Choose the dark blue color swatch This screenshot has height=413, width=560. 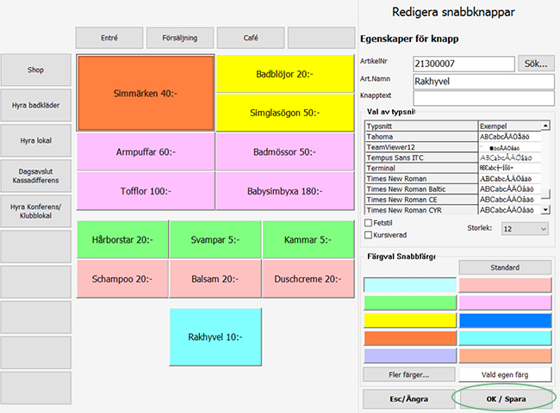click(x=505, y=320)
